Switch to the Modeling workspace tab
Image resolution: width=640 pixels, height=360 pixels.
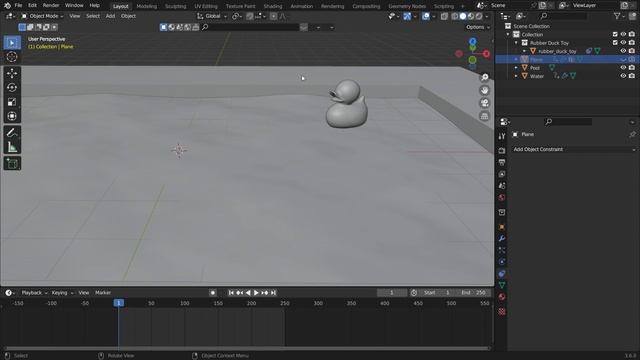[x=147, y=6]
